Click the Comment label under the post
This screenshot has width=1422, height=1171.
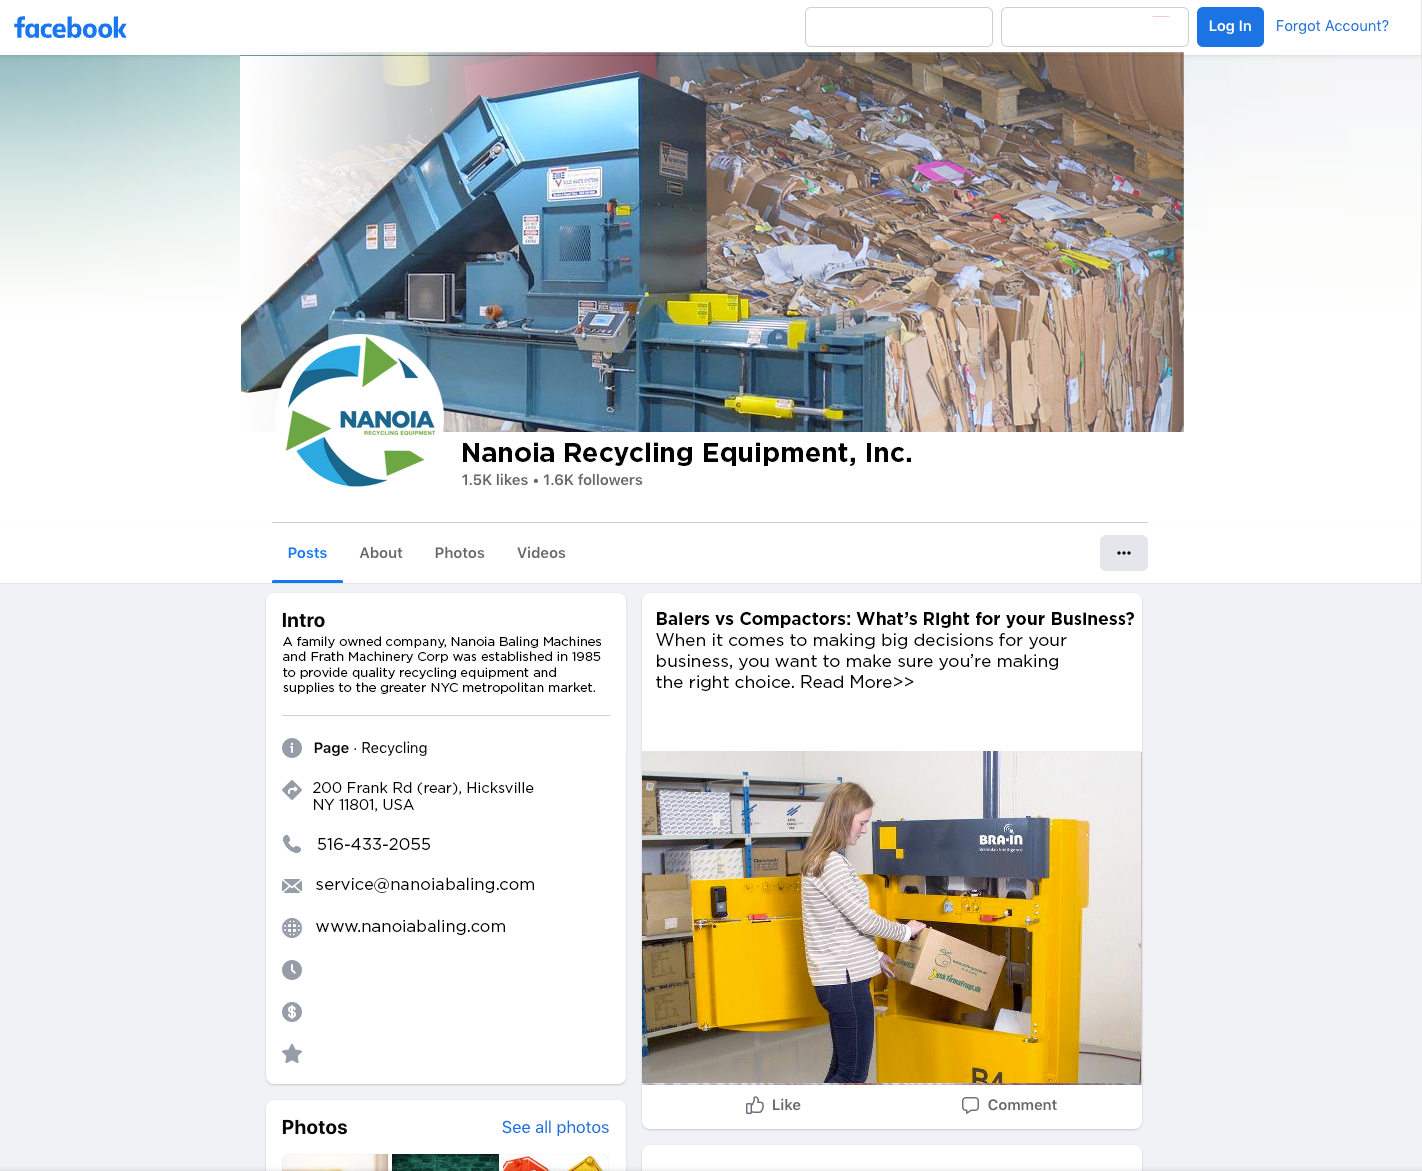(1022, 1105)
